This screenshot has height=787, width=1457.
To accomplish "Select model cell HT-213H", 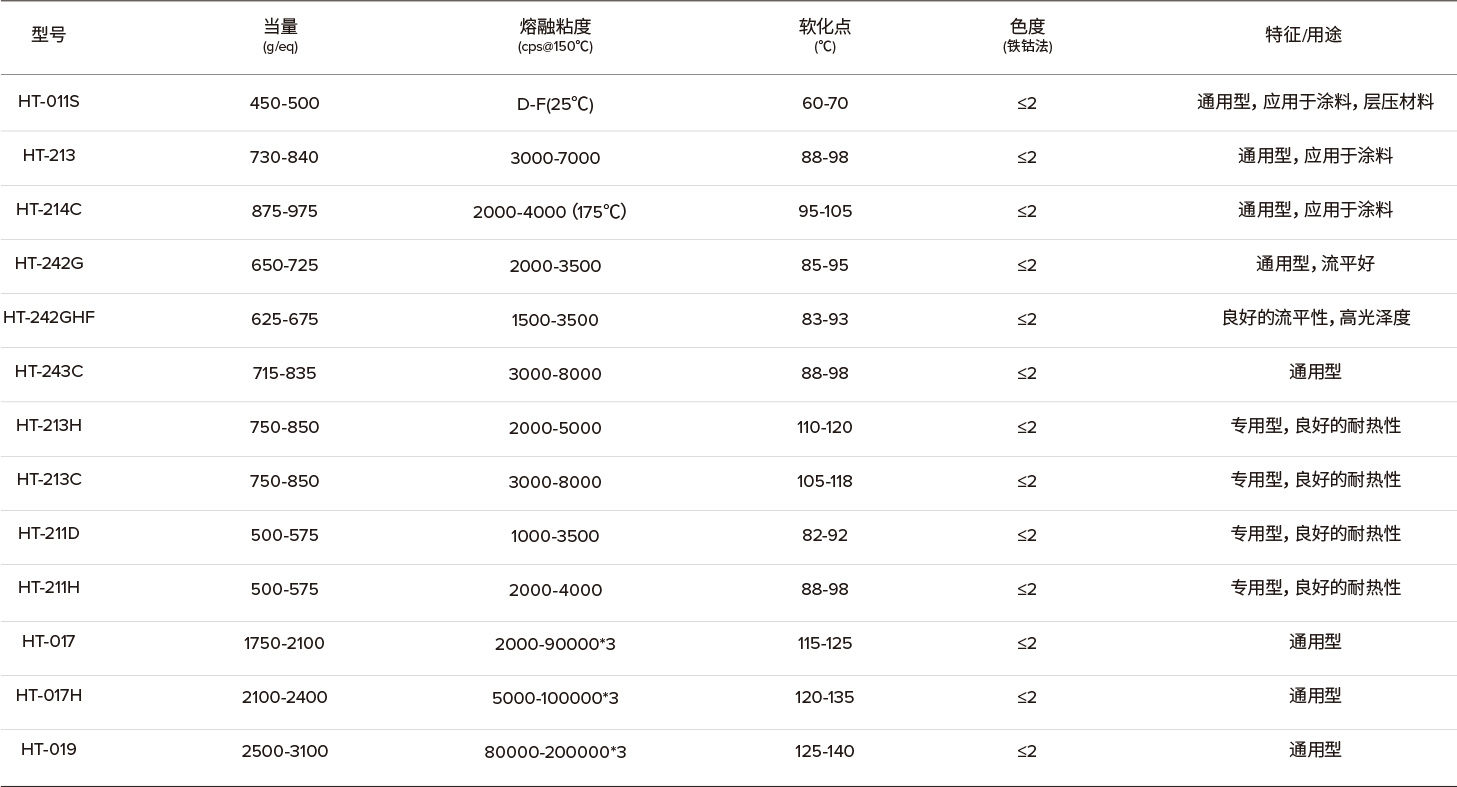I will pos(48,426).
